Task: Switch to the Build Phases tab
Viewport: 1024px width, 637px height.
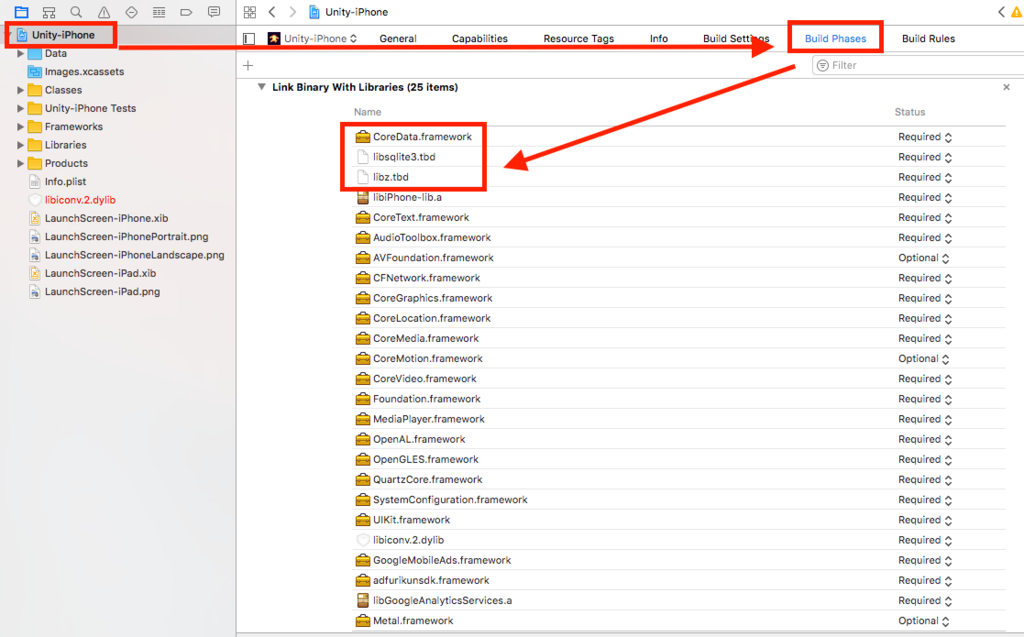Action: pyautogui.click(x=835, y=39)
